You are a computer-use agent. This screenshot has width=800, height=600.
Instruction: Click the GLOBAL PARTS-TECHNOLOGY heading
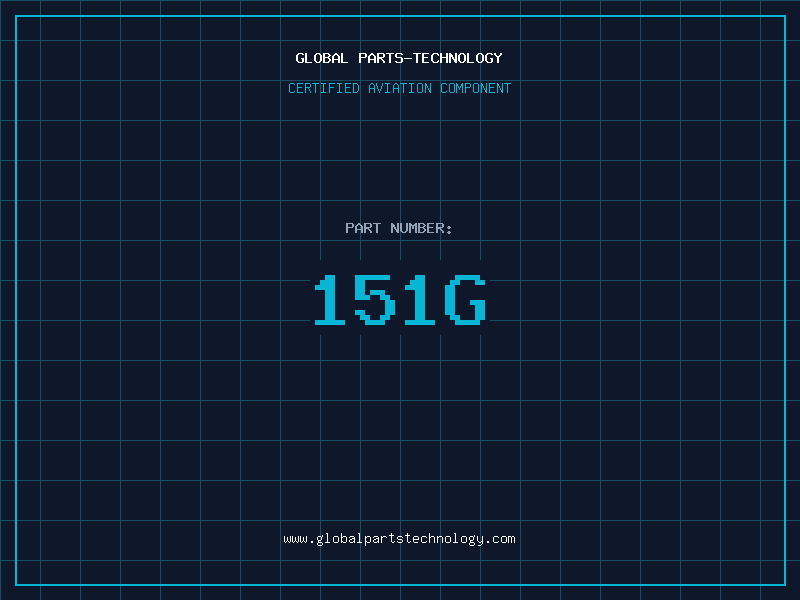coord(399,58)
